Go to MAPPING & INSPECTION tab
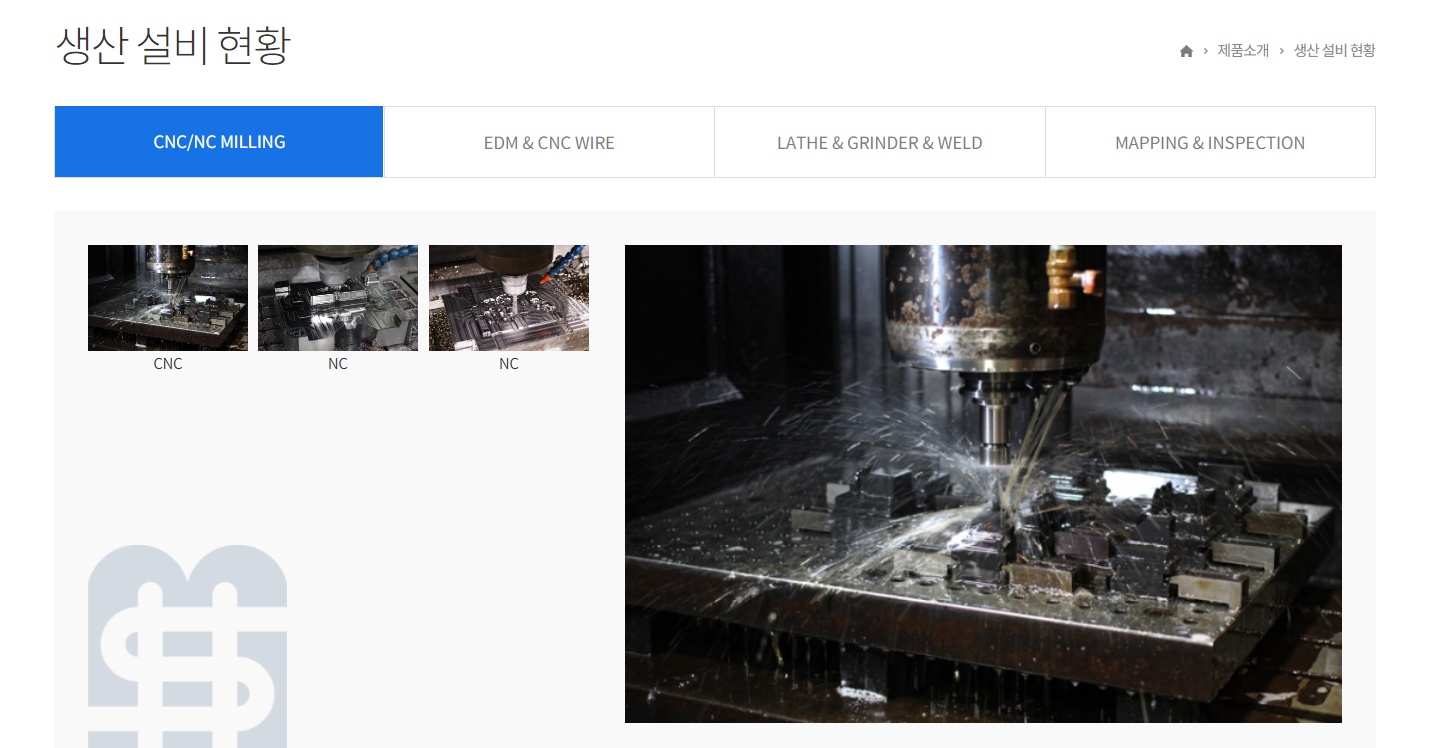Screen dimensions: 1449x748 (x=1210, y=142)
